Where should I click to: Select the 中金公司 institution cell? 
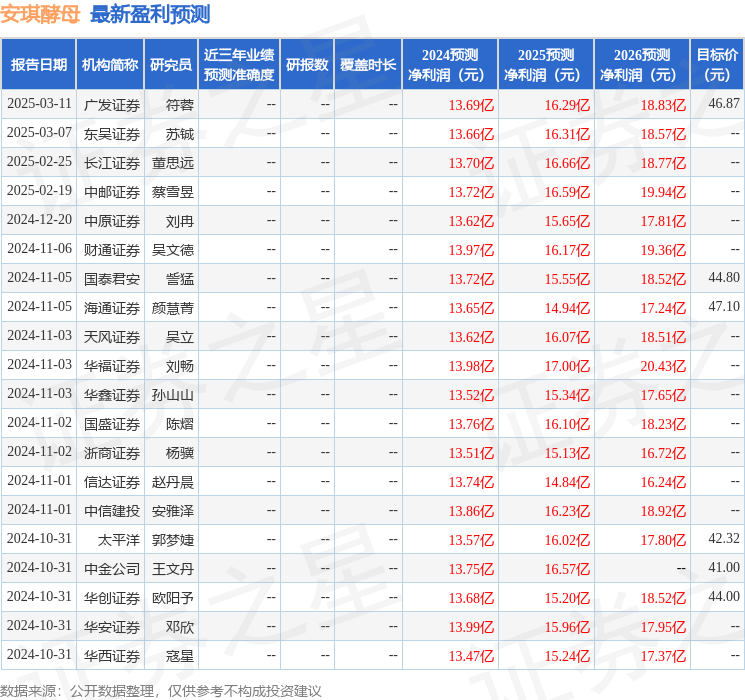(112, 569)
